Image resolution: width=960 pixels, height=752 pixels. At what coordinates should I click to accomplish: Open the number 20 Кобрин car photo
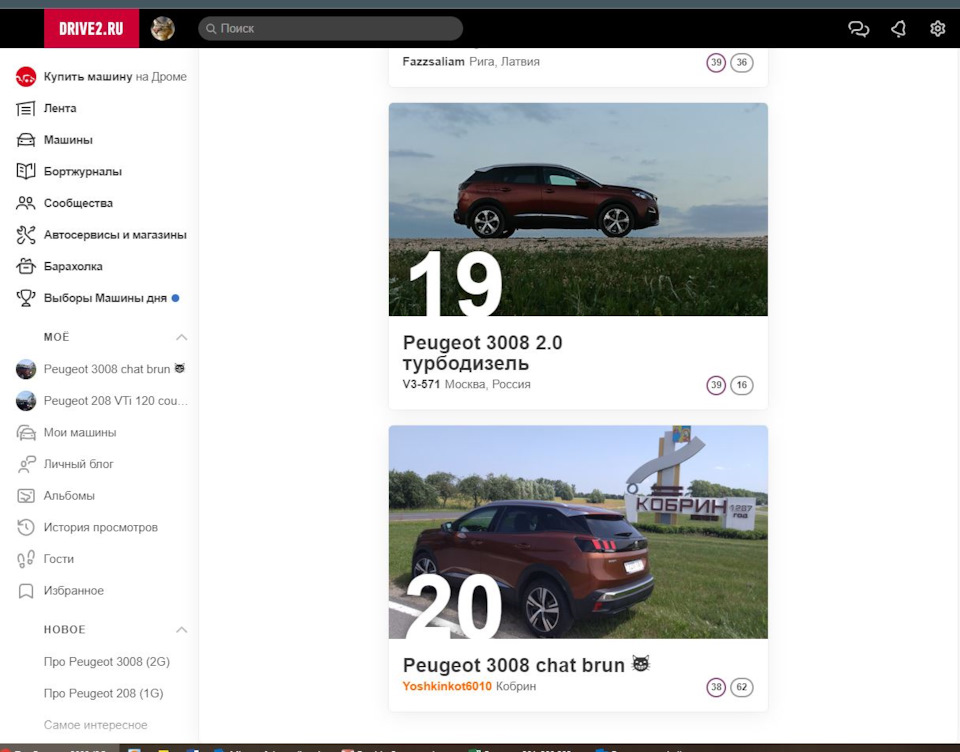578,532
